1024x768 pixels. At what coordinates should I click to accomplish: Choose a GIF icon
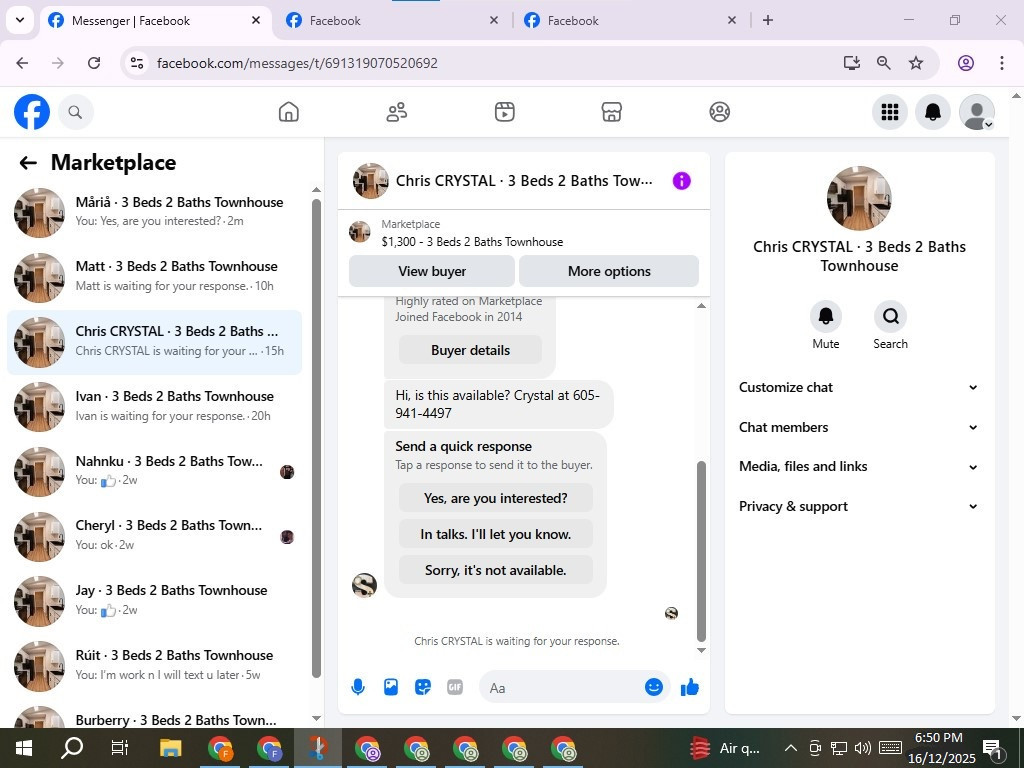coord(455,687)
